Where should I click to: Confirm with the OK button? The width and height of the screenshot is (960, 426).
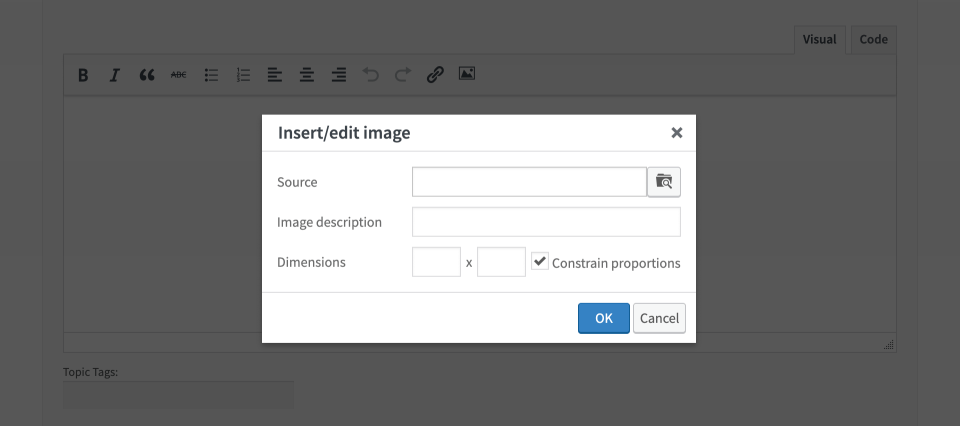(604, 318)
